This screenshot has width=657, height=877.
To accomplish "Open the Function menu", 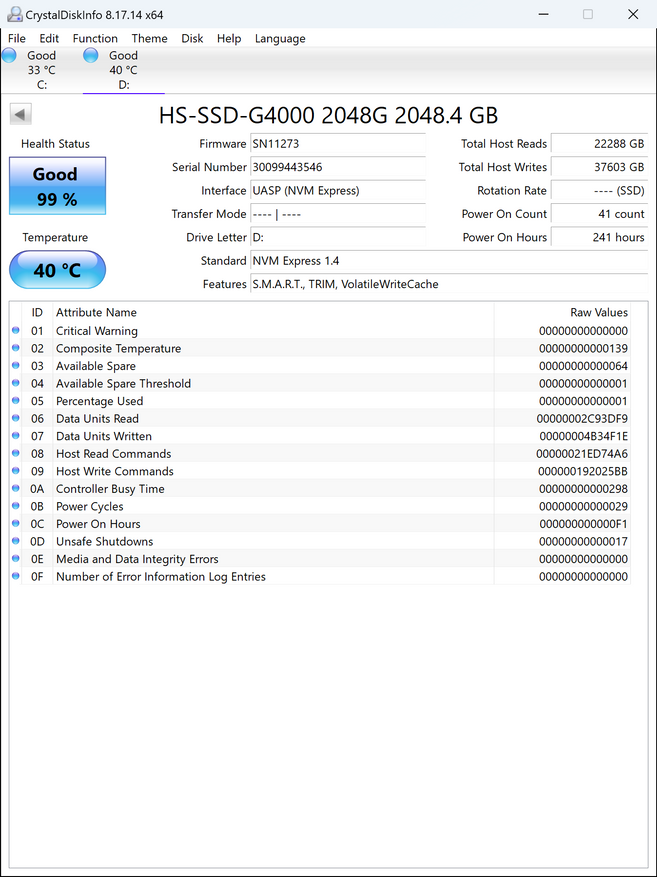I will pyautogui.click(x=95, y=39).
